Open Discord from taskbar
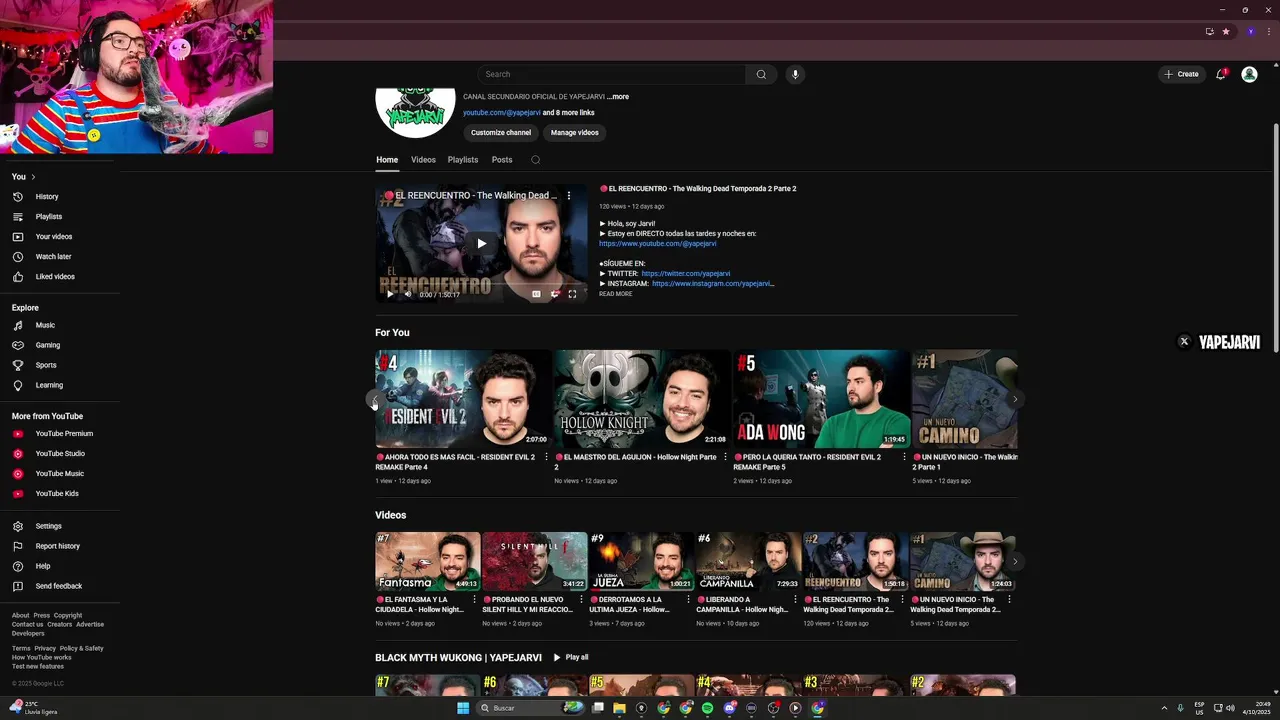 coord(729,708)
